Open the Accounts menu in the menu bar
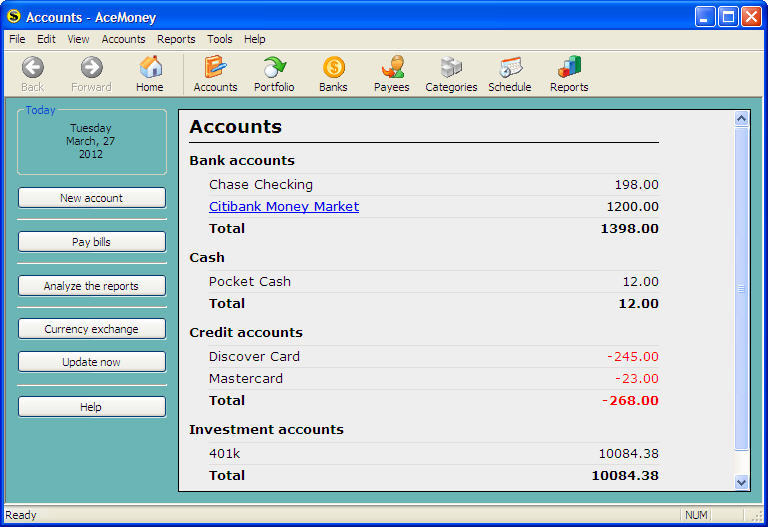768x527 pixels. pyautogui.click(x=123, y=39)
